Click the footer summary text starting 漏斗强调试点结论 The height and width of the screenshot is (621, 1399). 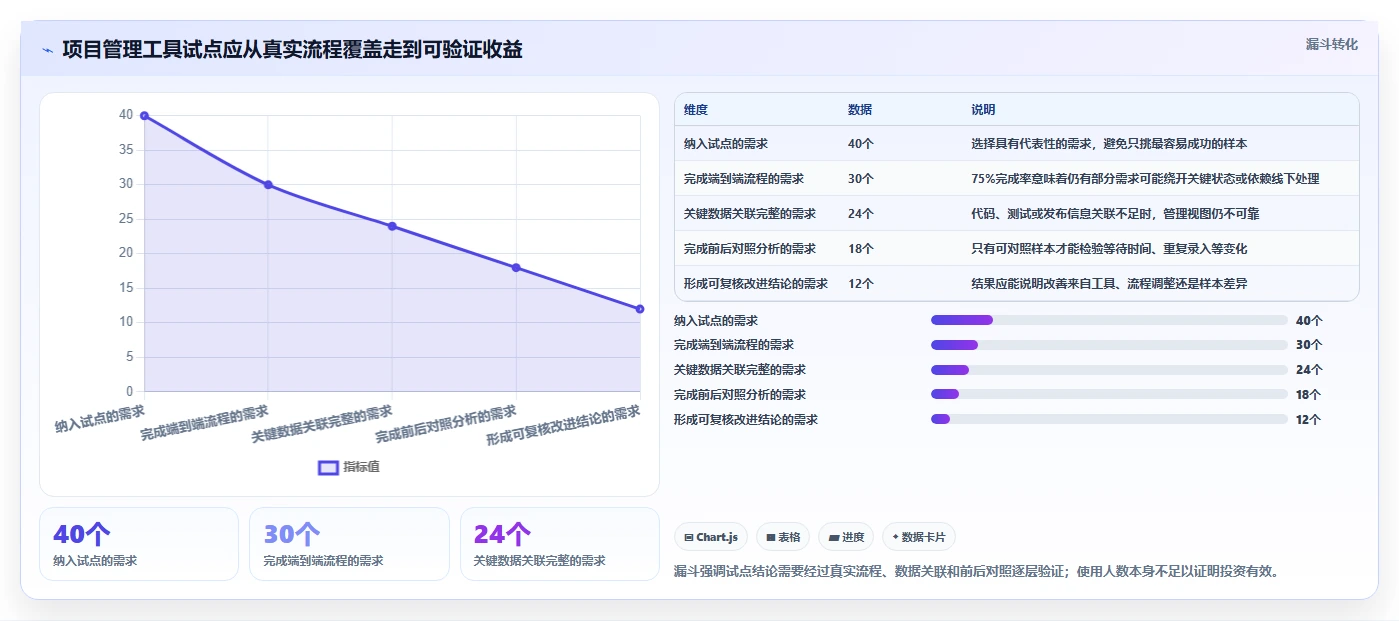click(977, 572)
